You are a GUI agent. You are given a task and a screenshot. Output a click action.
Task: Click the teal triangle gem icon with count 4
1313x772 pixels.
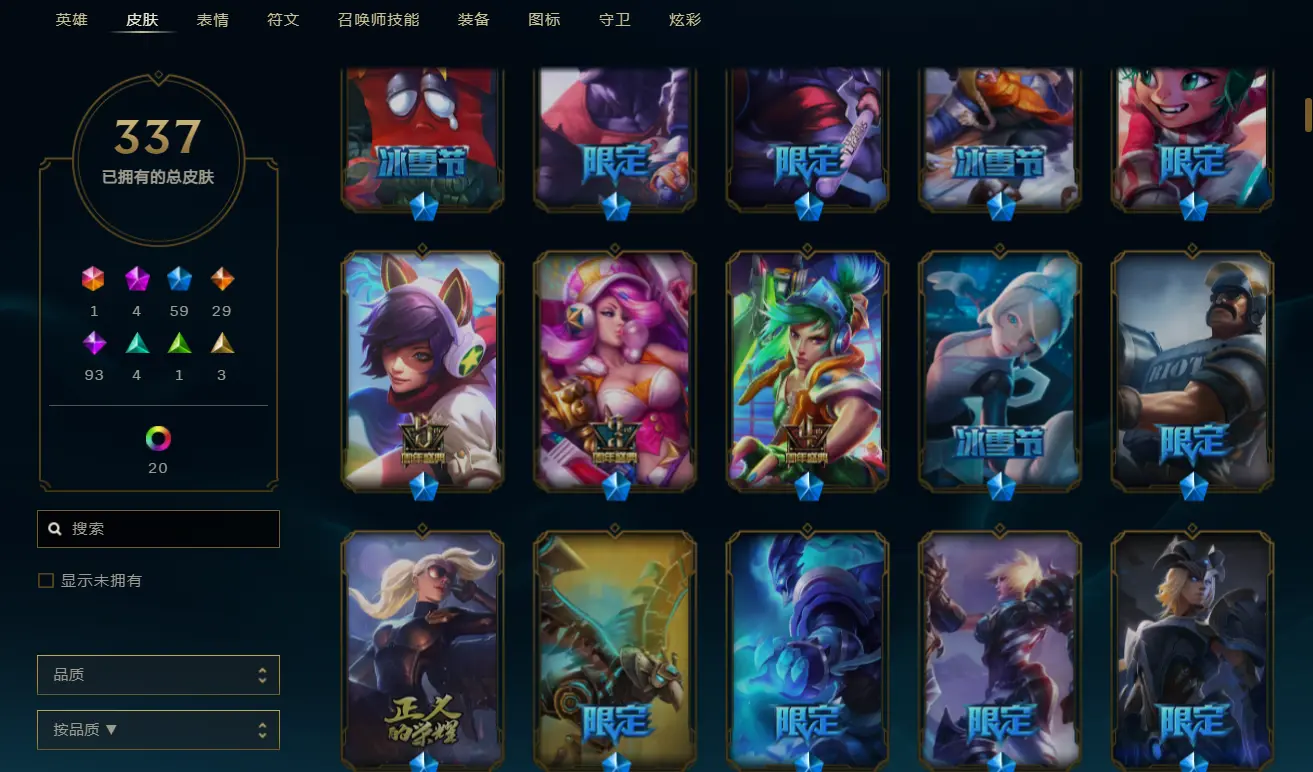[136, 343]
